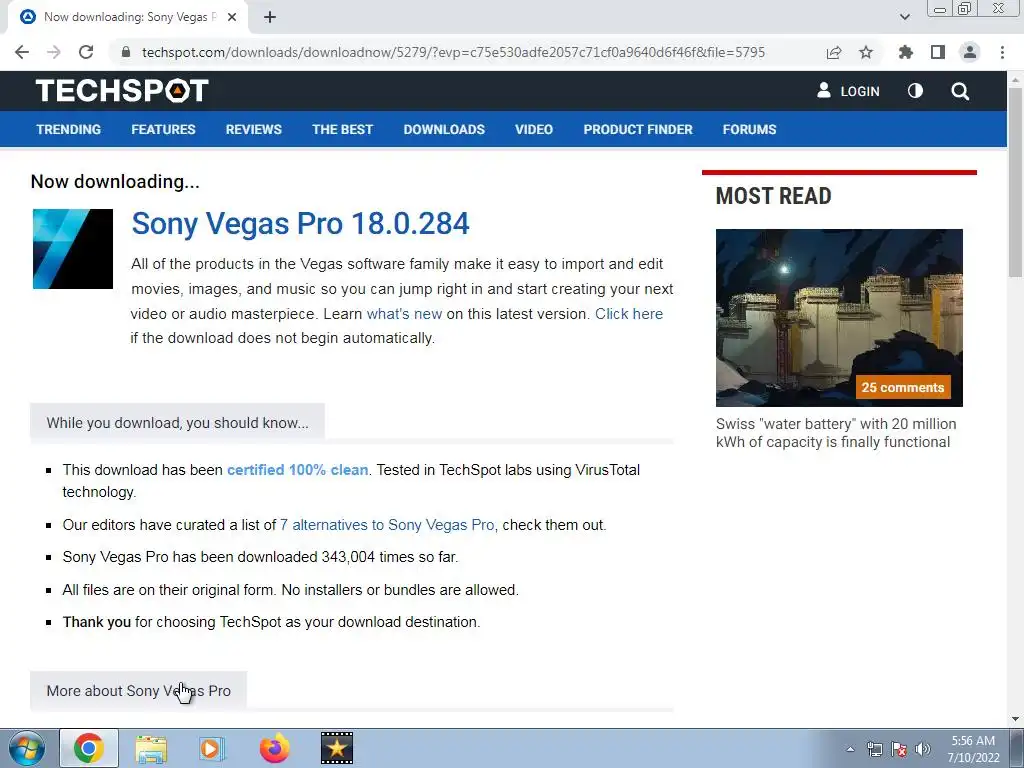The image size is (1024, 768).
Task: Open the PRODUCT FINDER menu
Action: [x=638, y=129]
